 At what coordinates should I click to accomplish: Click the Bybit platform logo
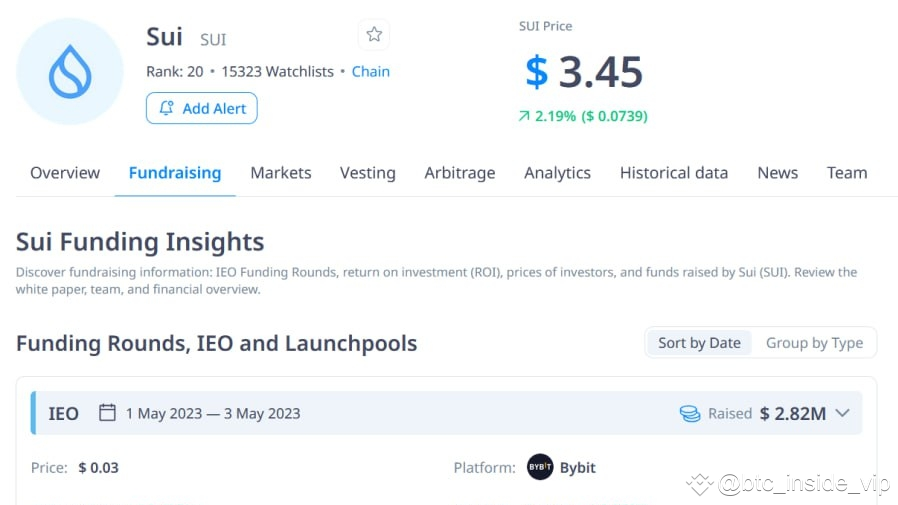point(540,467)
